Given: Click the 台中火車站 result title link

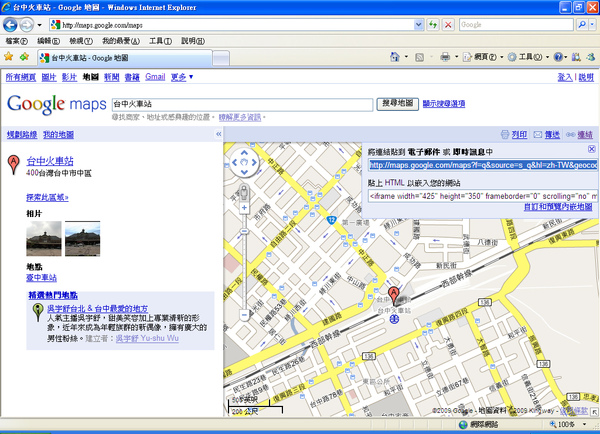Looking at the screenshot, I should (50, 161).
